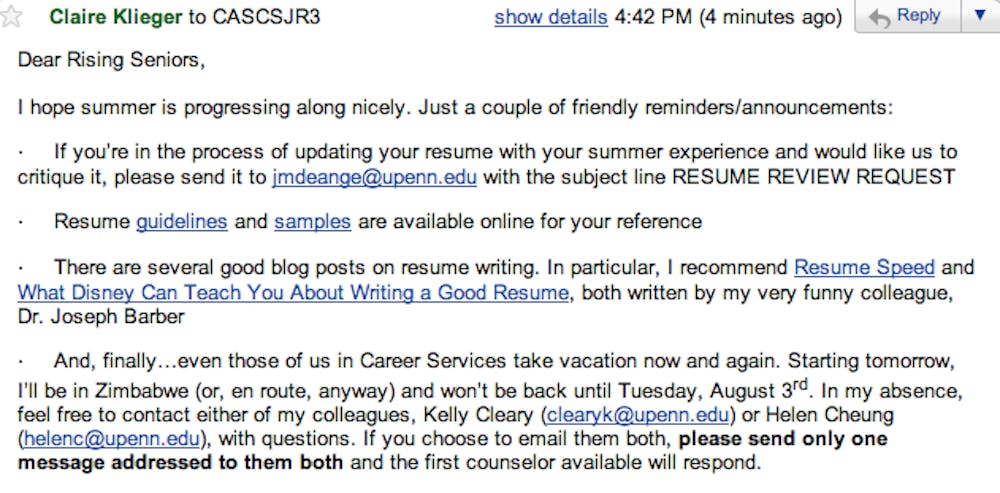1000x493 pixels.
Task: Click the Reply button
Action: click(x=906, y=17)
